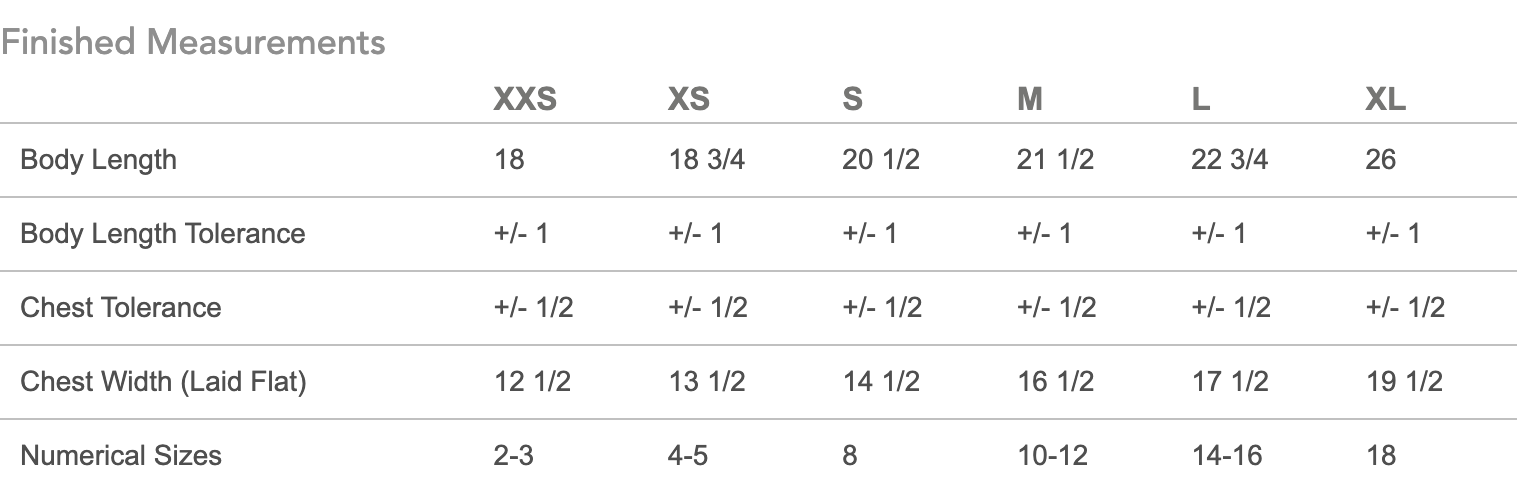Click the M numerical size 10-12
Viewport: 1517px width, 492px height.
coord(1053,456)
